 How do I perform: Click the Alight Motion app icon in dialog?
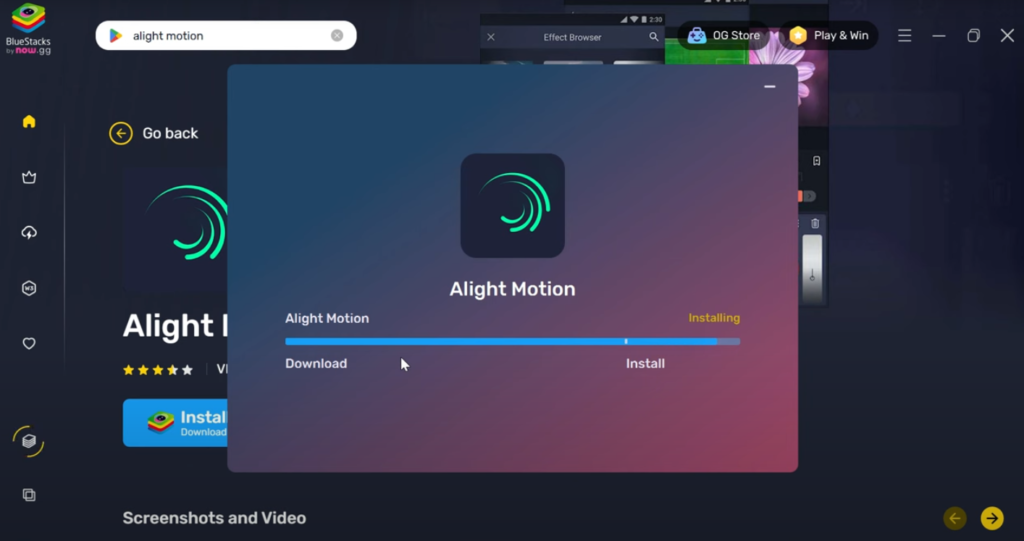(512, 205)
